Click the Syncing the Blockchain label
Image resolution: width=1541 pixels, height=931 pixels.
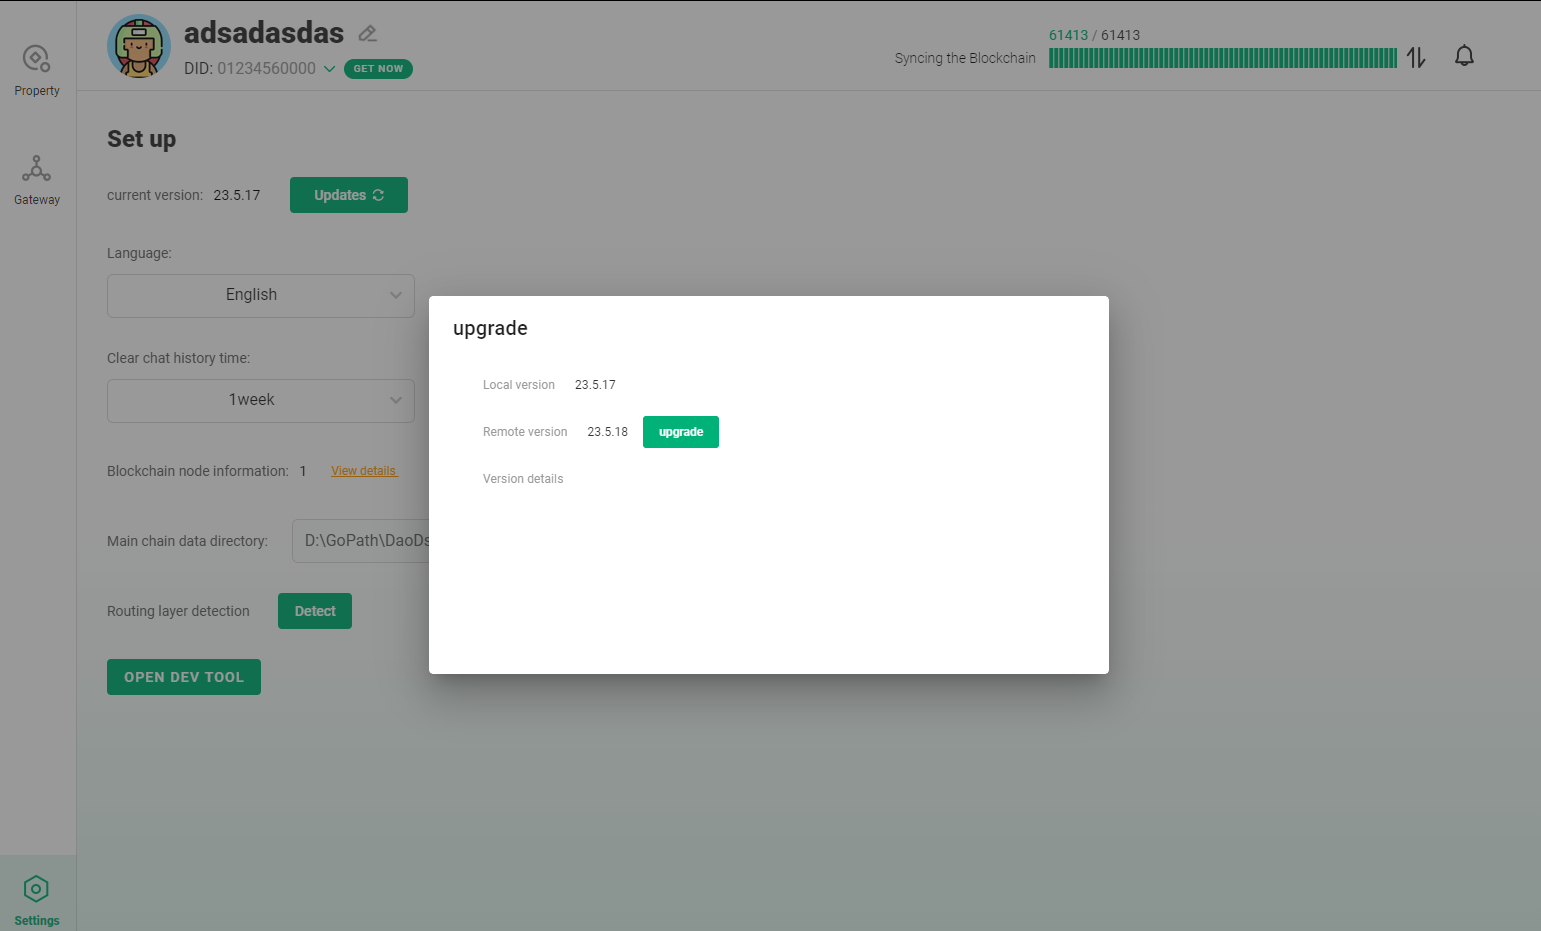965,58
